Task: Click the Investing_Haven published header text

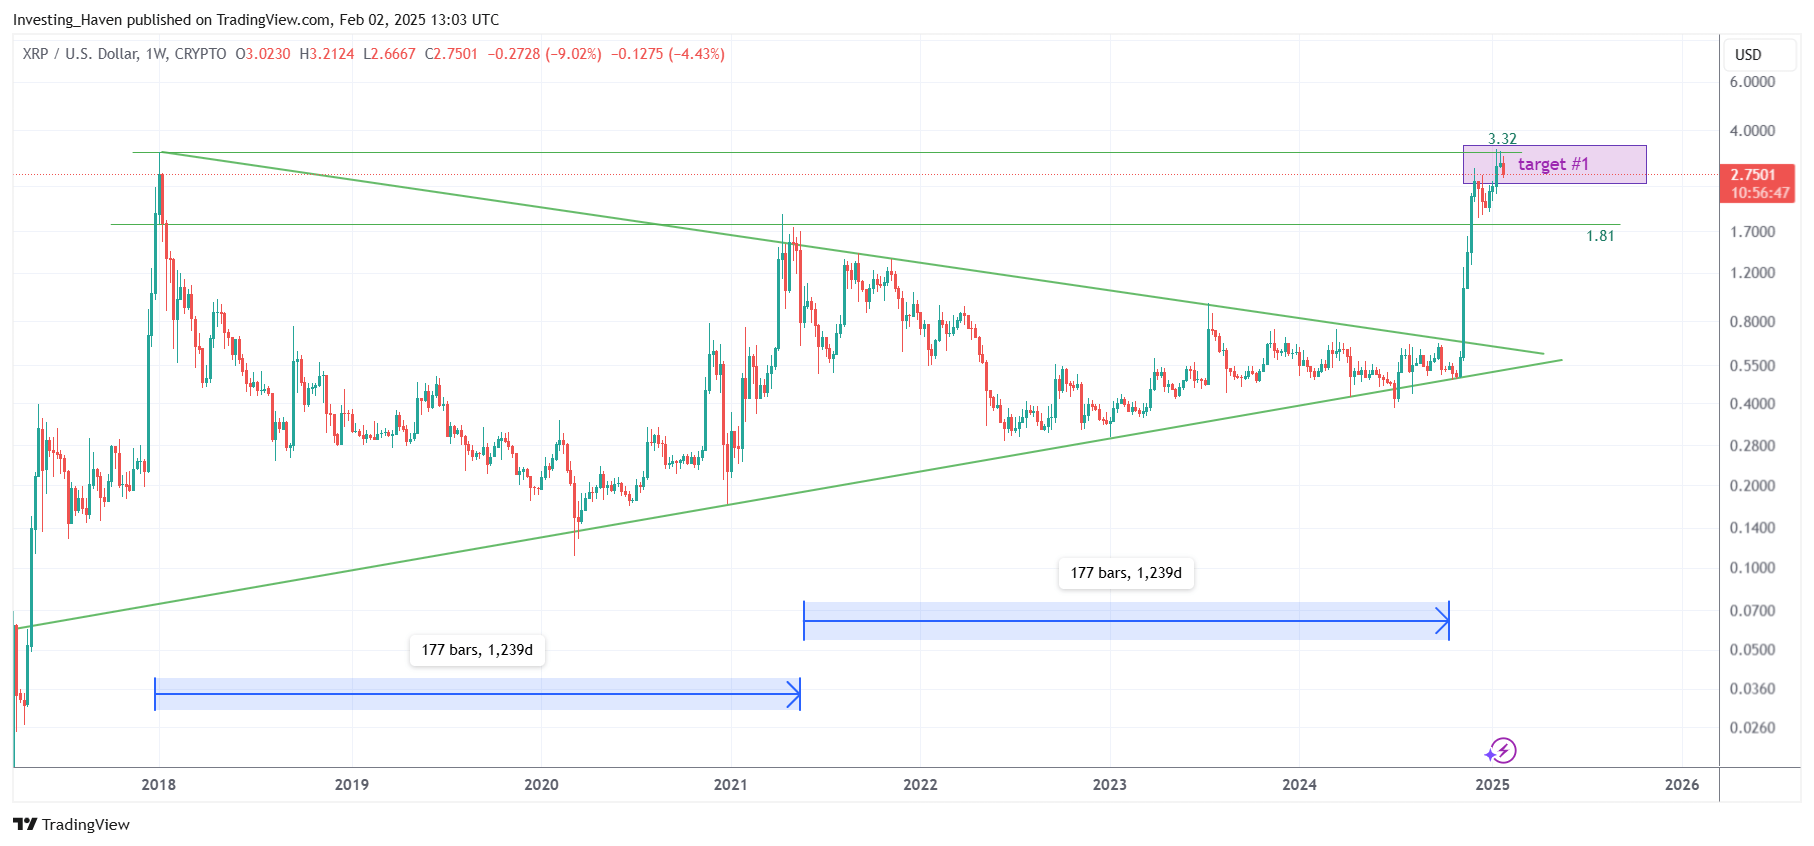Action: [255, 20]
